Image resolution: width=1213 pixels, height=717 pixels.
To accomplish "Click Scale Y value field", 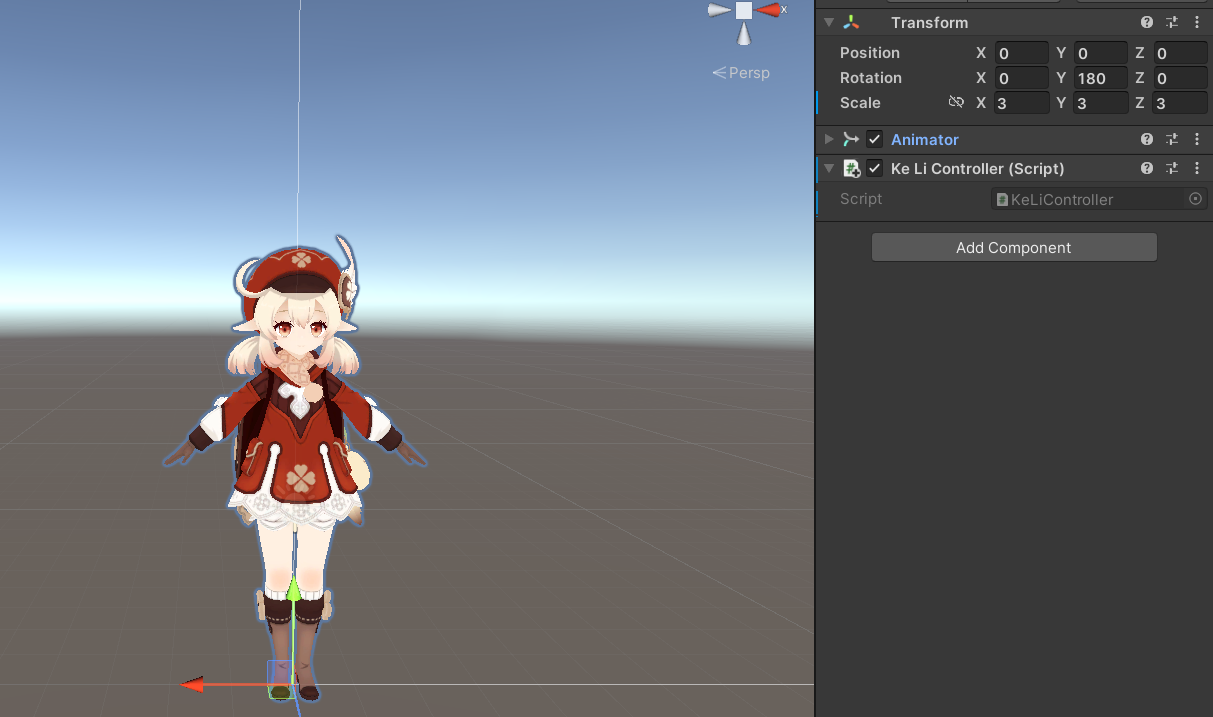I will point(1100,103).
